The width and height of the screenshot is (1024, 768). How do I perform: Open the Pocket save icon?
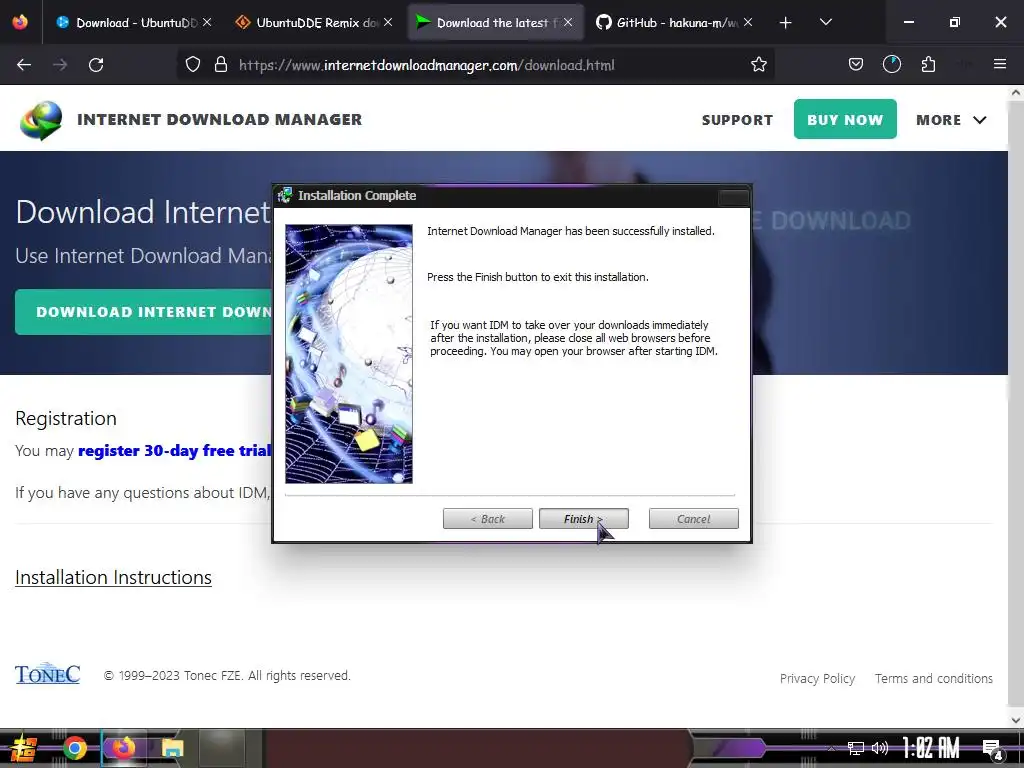click(856, 65)
